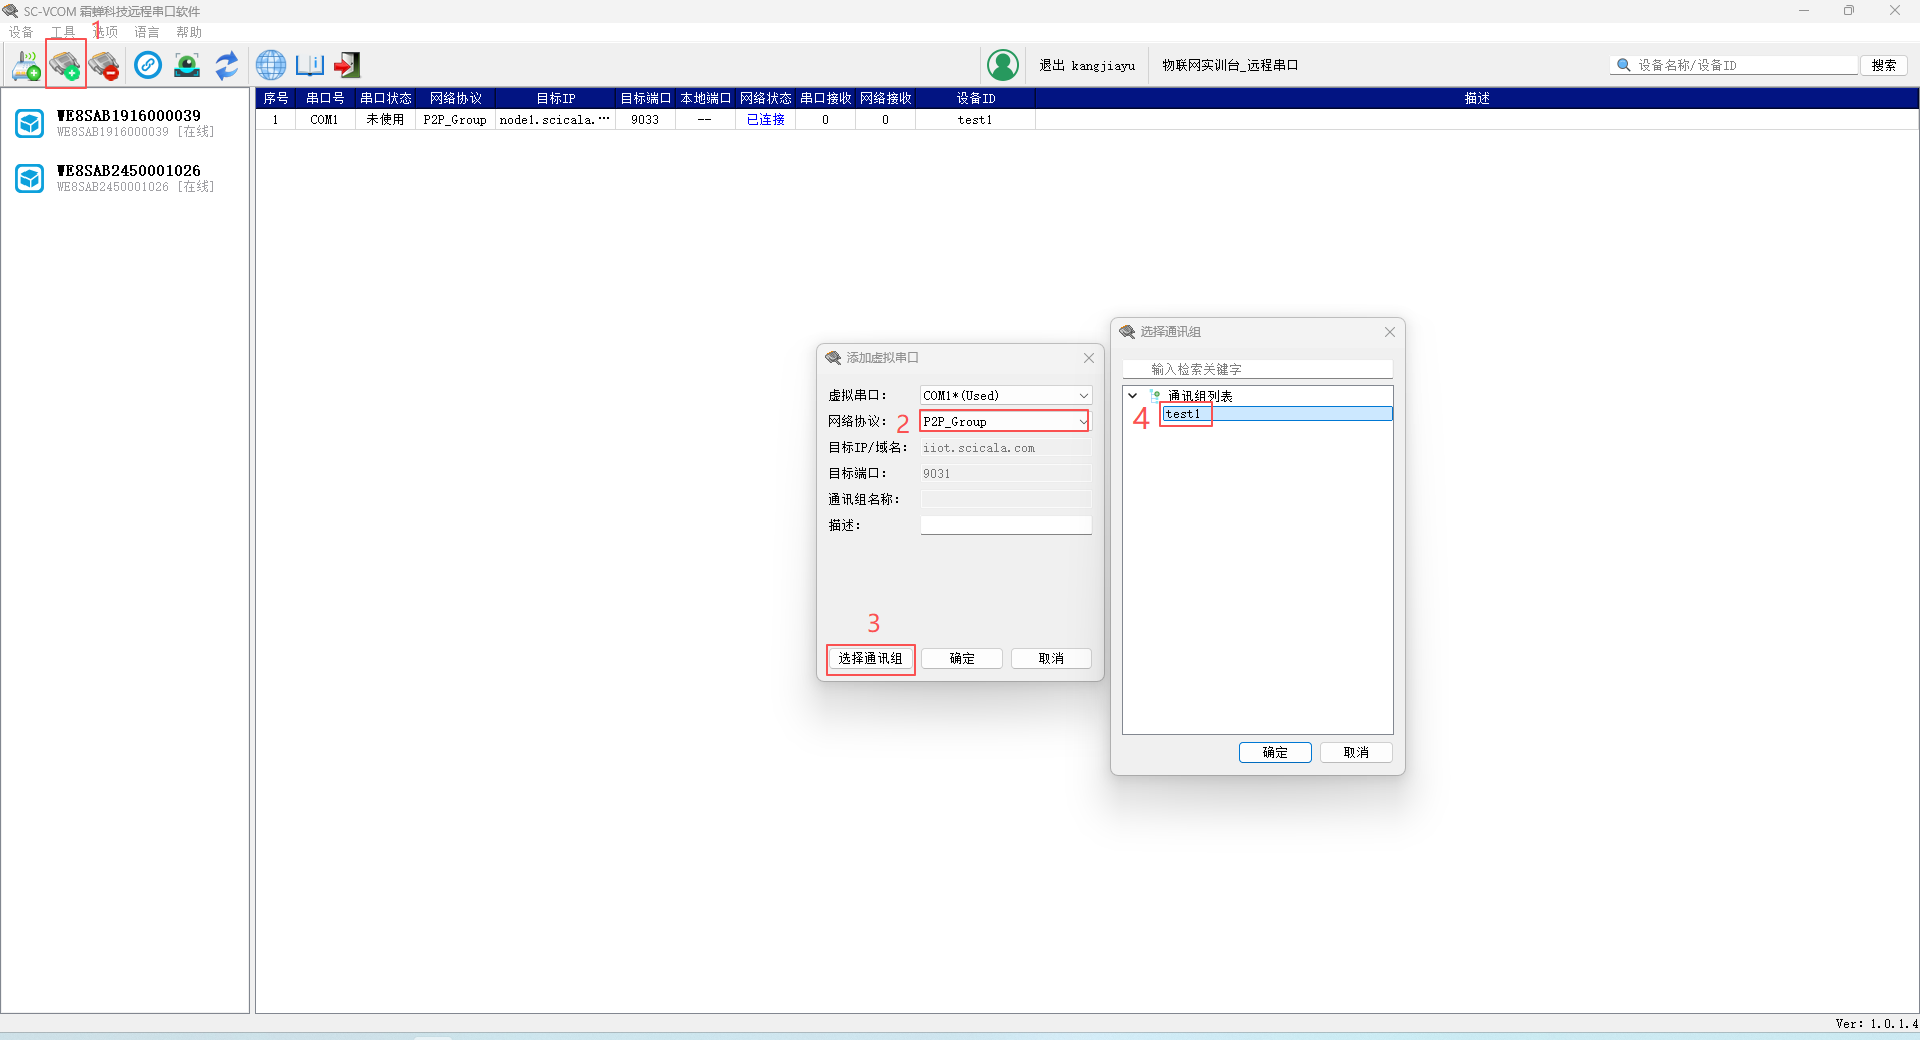Open the 设备 menu
This screenshot has width=1920, height=1040.
pos(21,32)
